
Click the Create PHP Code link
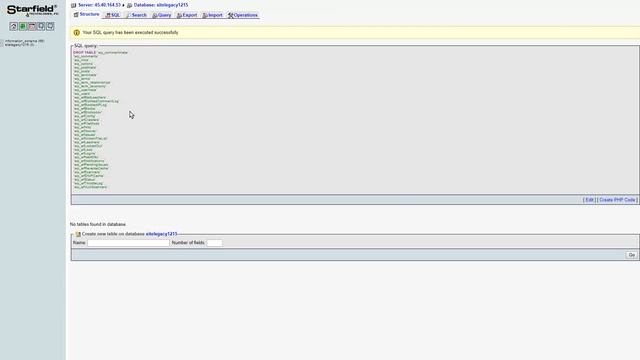pyautogui.click(x=617, y=200)
